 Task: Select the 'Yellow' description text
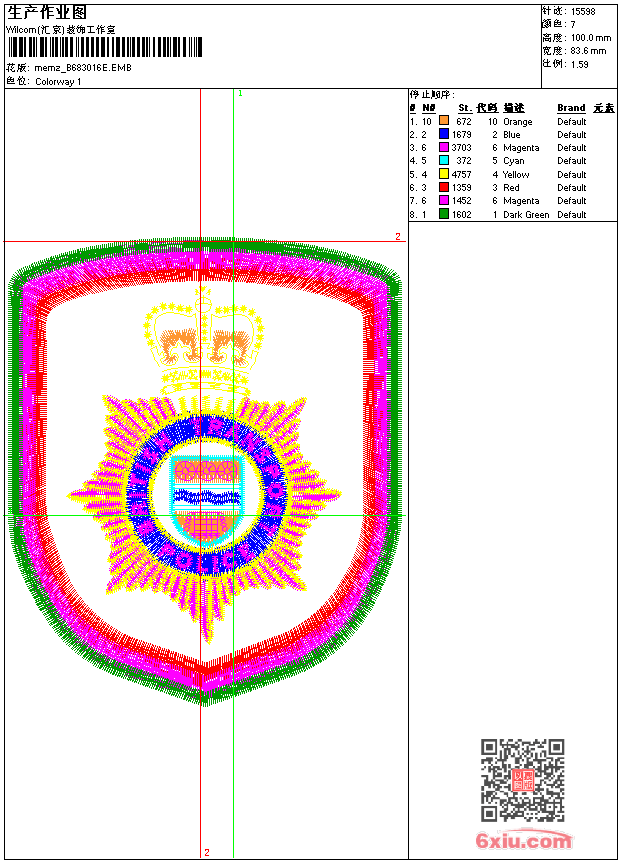pos(516,174)
